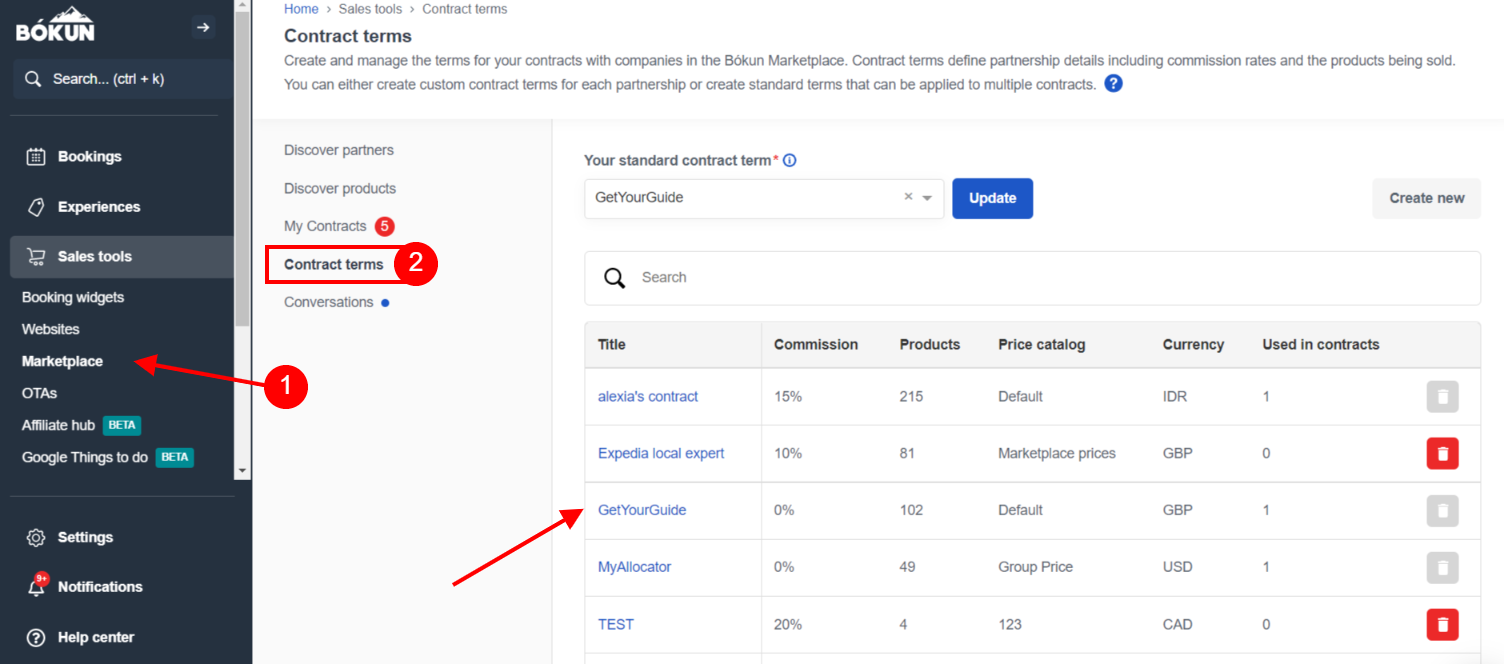
Task: Click the Price catalog column header
Action: 1042,344
